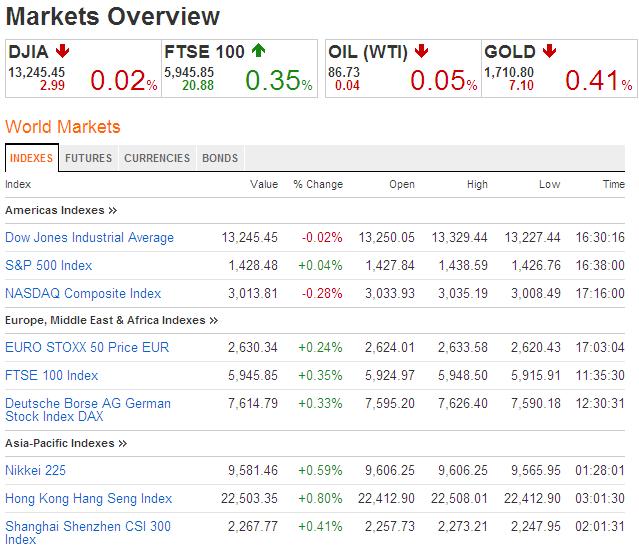The height and width of the screenshot is (553, 639).
Task: Expand Asia-Pacific Indexes section link
Action: click(x=66, y=443)
